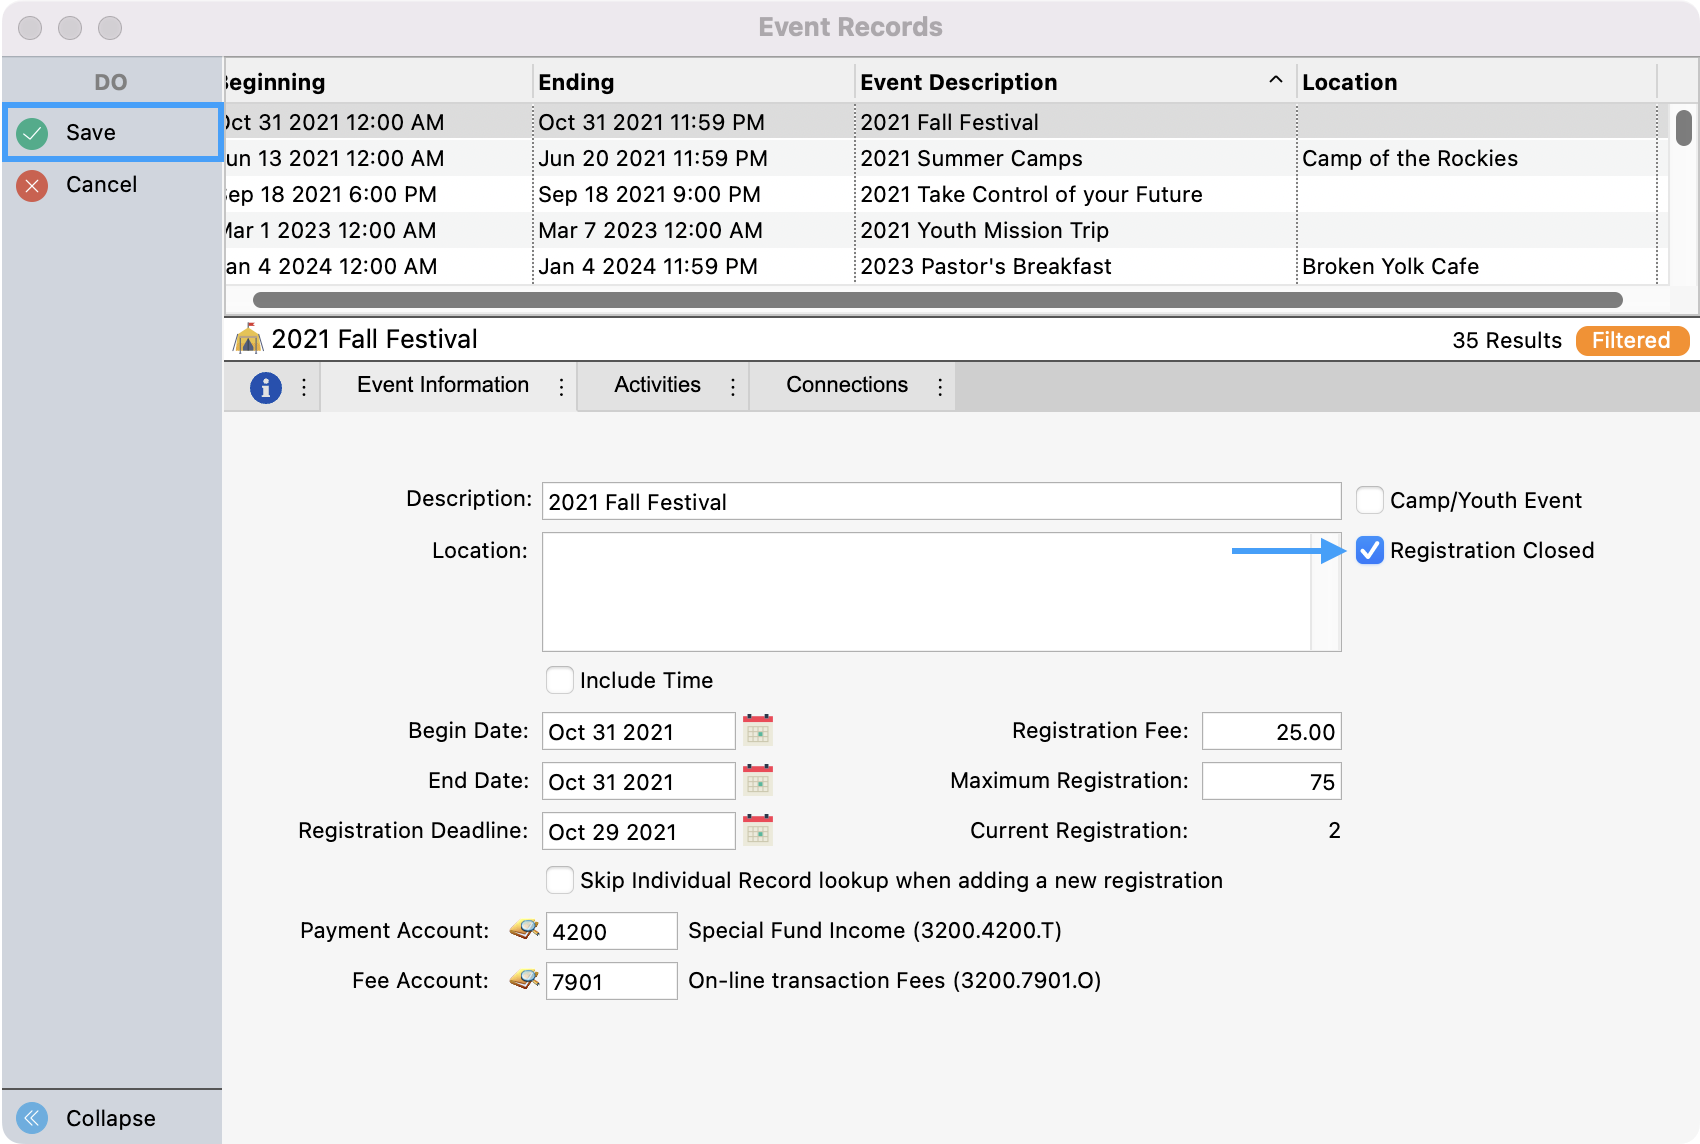Switch to the Connections tab
Screen dimensions: 1700x1144
click(846, 385)
